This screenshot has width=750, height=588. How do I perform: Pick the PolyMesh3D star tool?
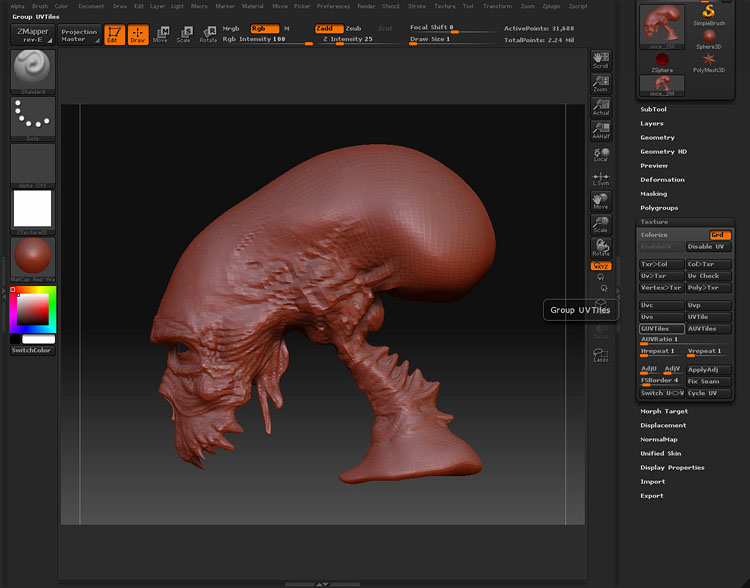click(709, 62)
